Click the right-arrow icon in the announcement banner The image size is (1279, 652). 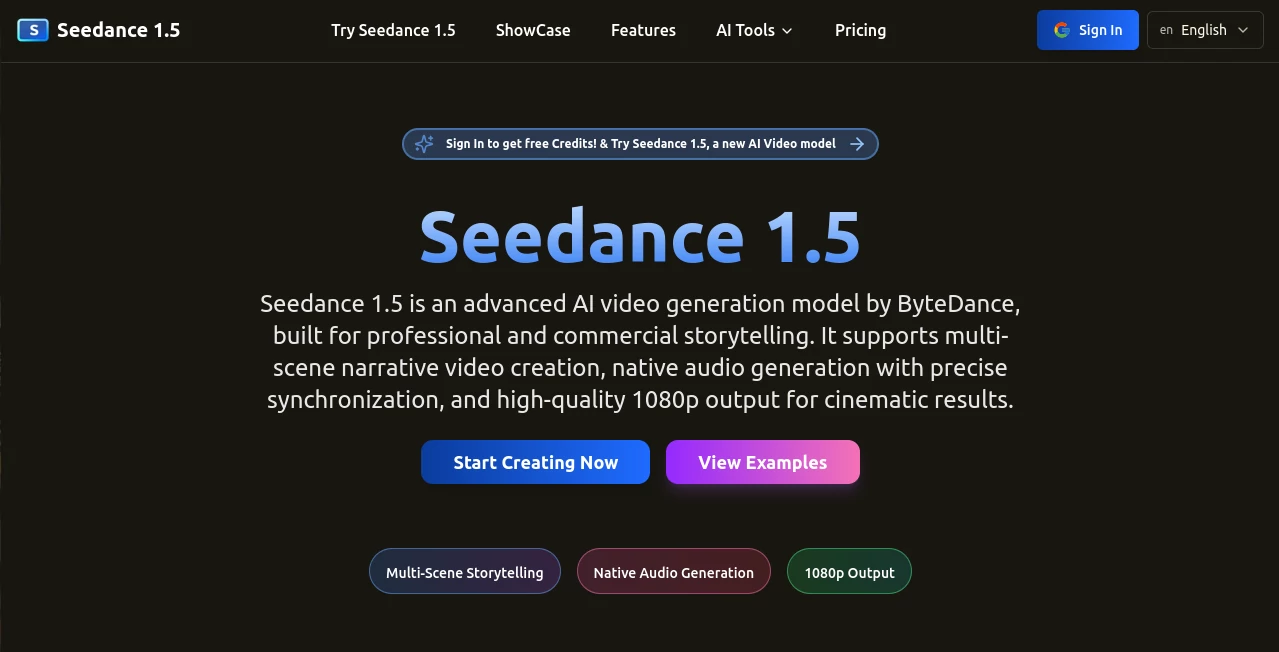tap(857, 143)
